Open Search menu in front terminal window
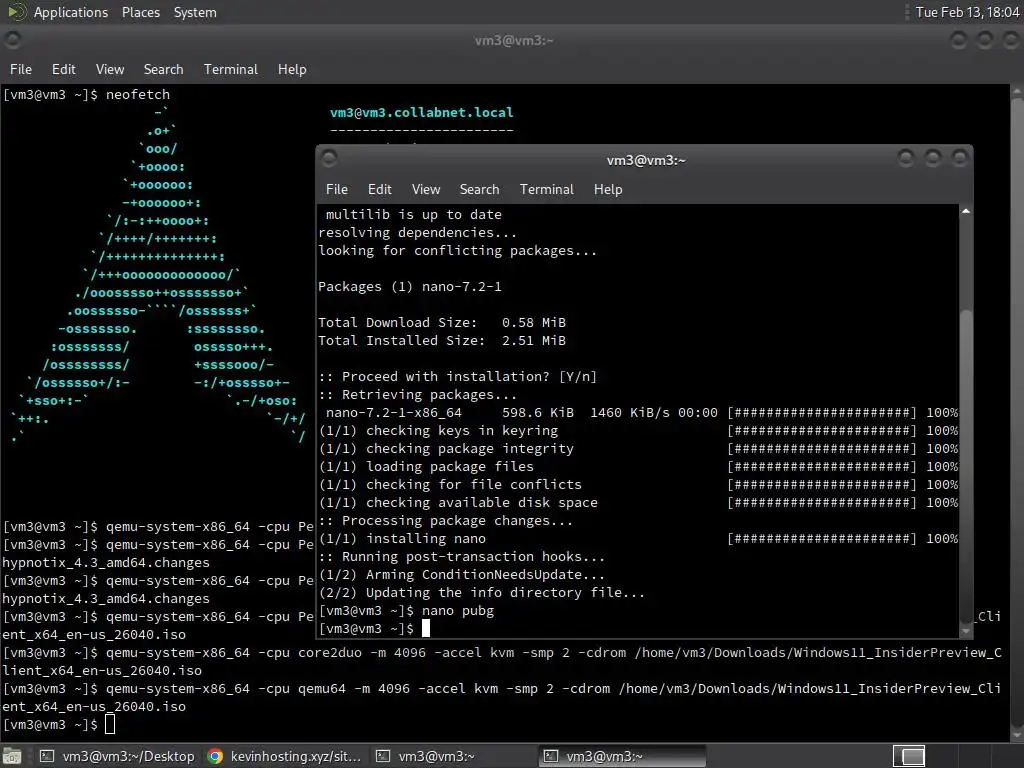 click(479, 189)
